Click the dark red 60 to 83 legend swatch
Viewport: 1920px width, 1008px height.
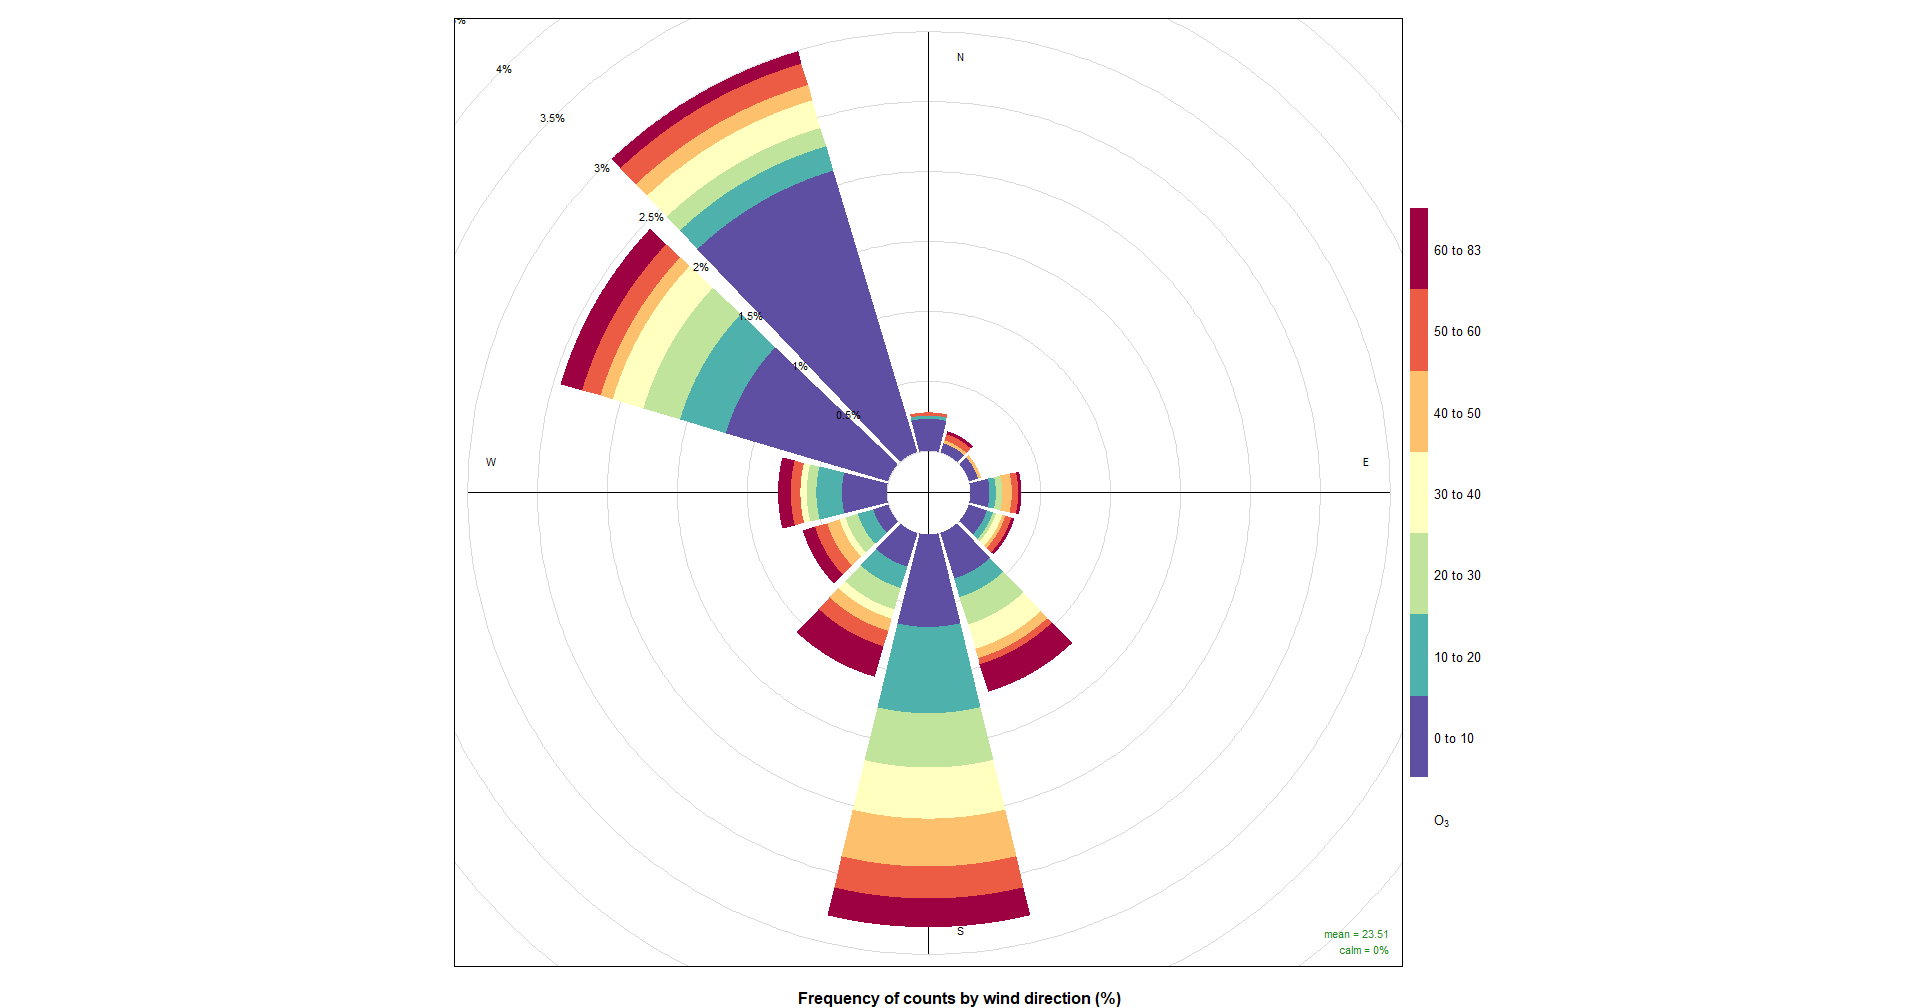(x=1418, y=249)
